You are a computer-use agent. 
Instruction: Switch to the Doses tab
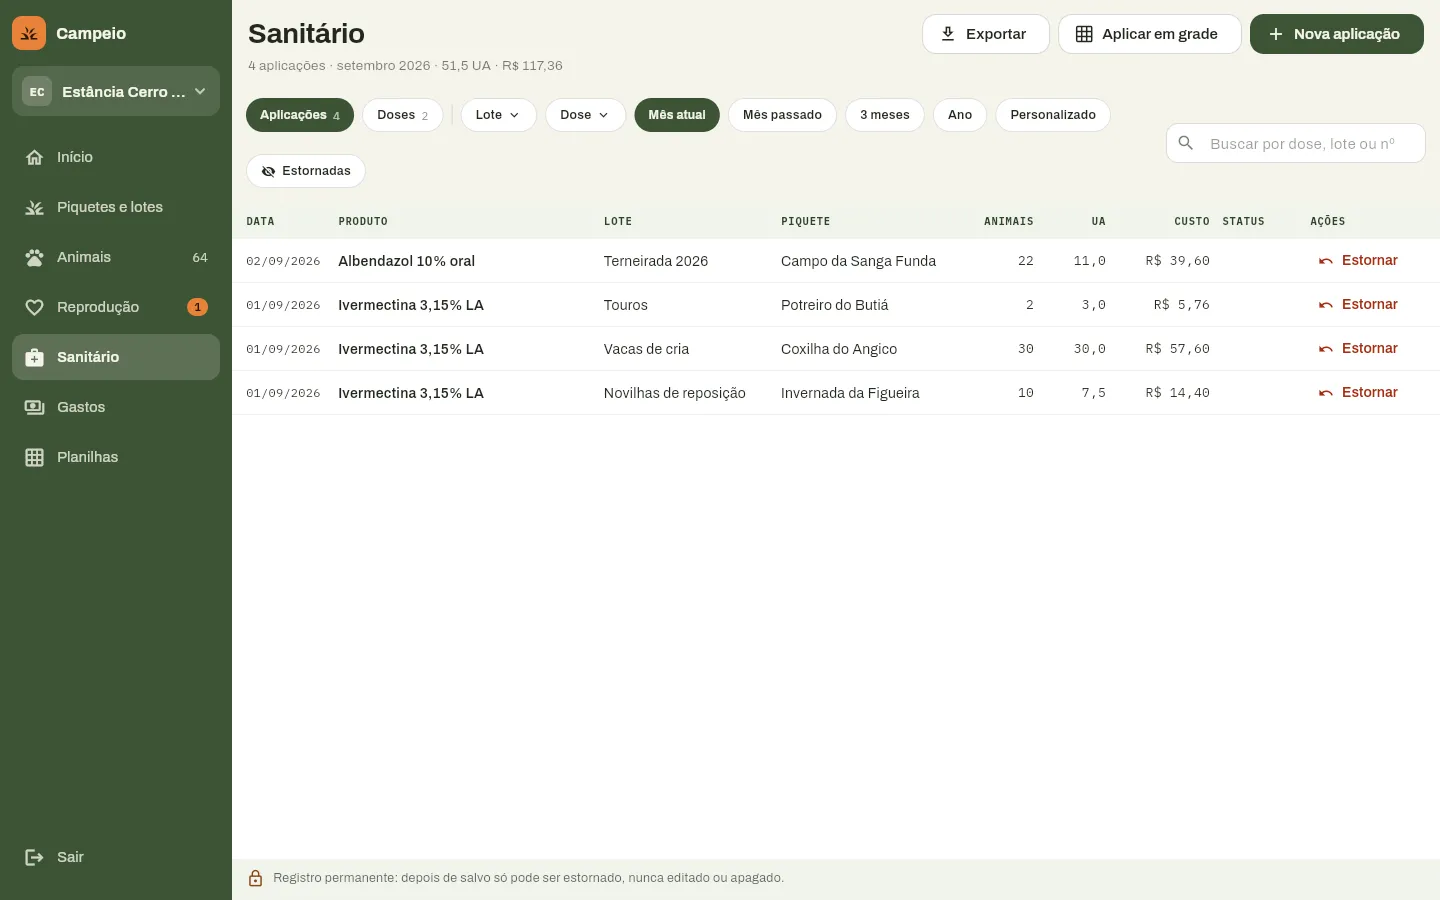402,115
